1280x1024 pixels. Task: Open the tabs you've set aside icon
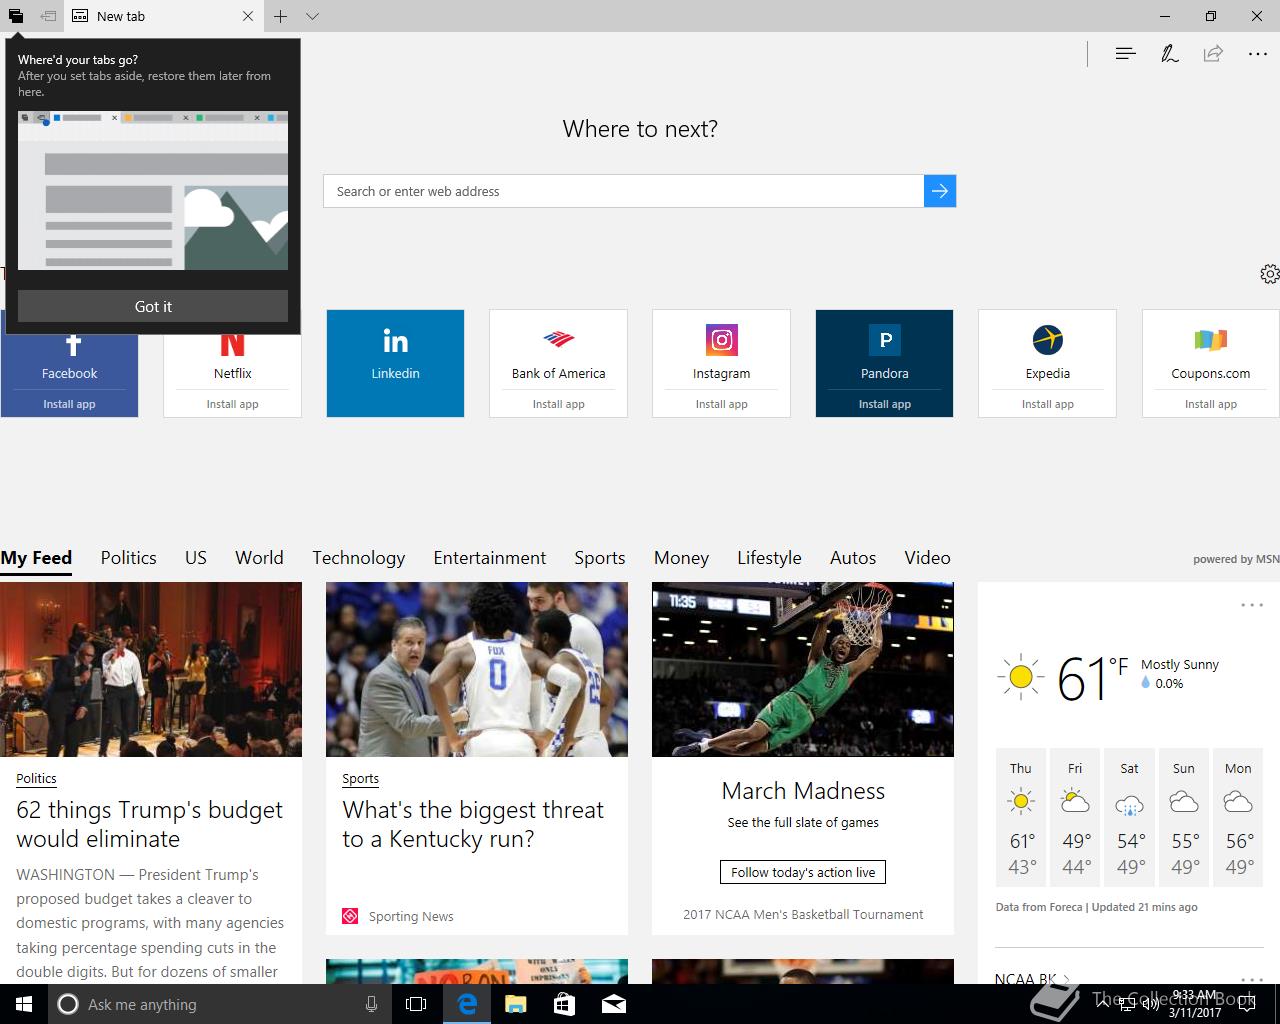point(16,16)
